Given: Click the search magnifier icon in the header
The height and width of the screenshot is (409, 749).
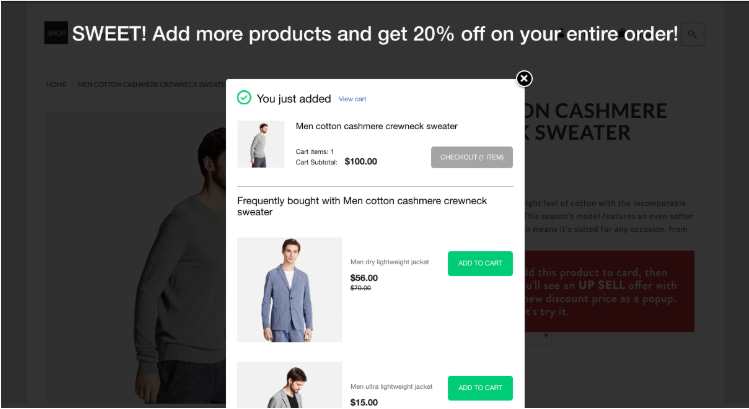Looking at the screenshot, I should (692, 34).
